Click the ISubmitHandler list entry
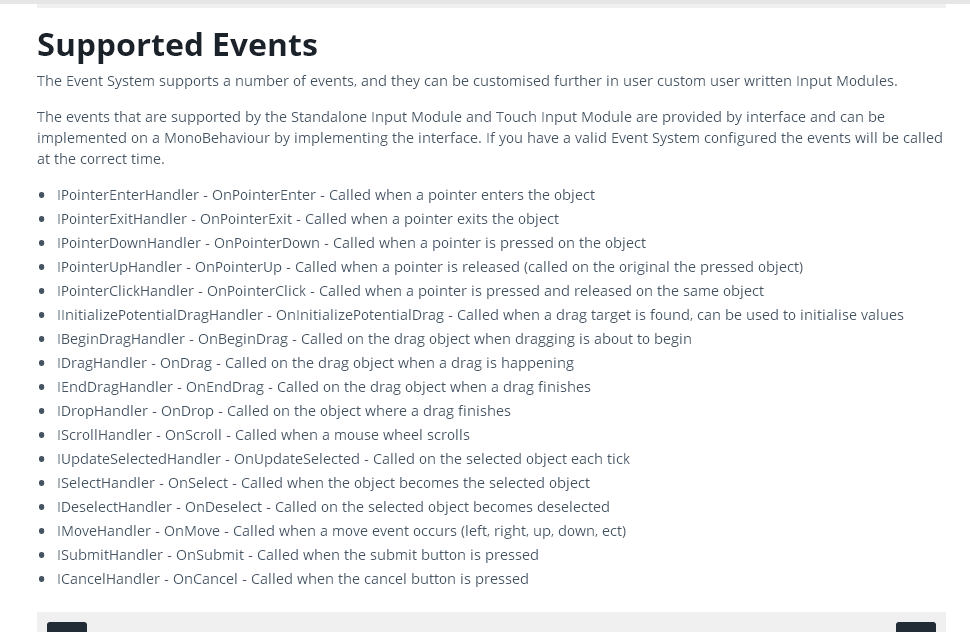The height and width of the screenshot is (632, 970). pos(297,555)
